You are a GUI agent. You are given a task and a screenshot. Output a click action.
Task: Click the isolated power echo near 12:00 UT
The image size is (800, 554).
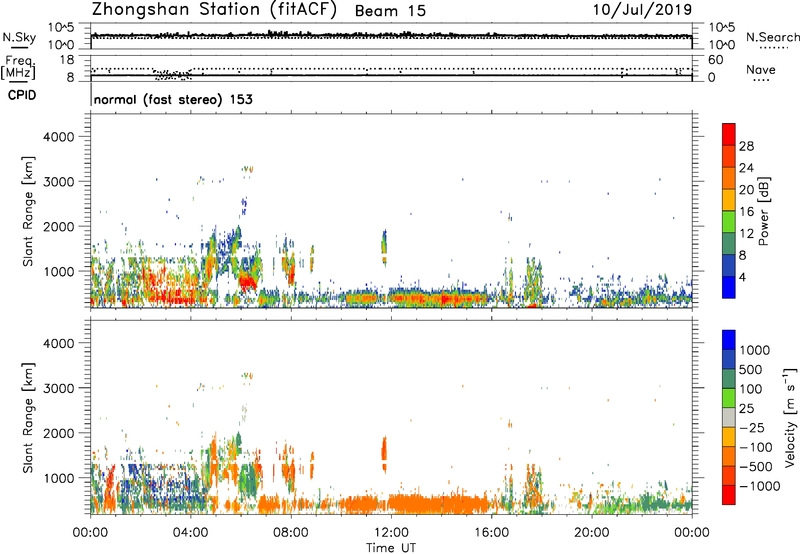pyautogui.click(x=384, y=247)
